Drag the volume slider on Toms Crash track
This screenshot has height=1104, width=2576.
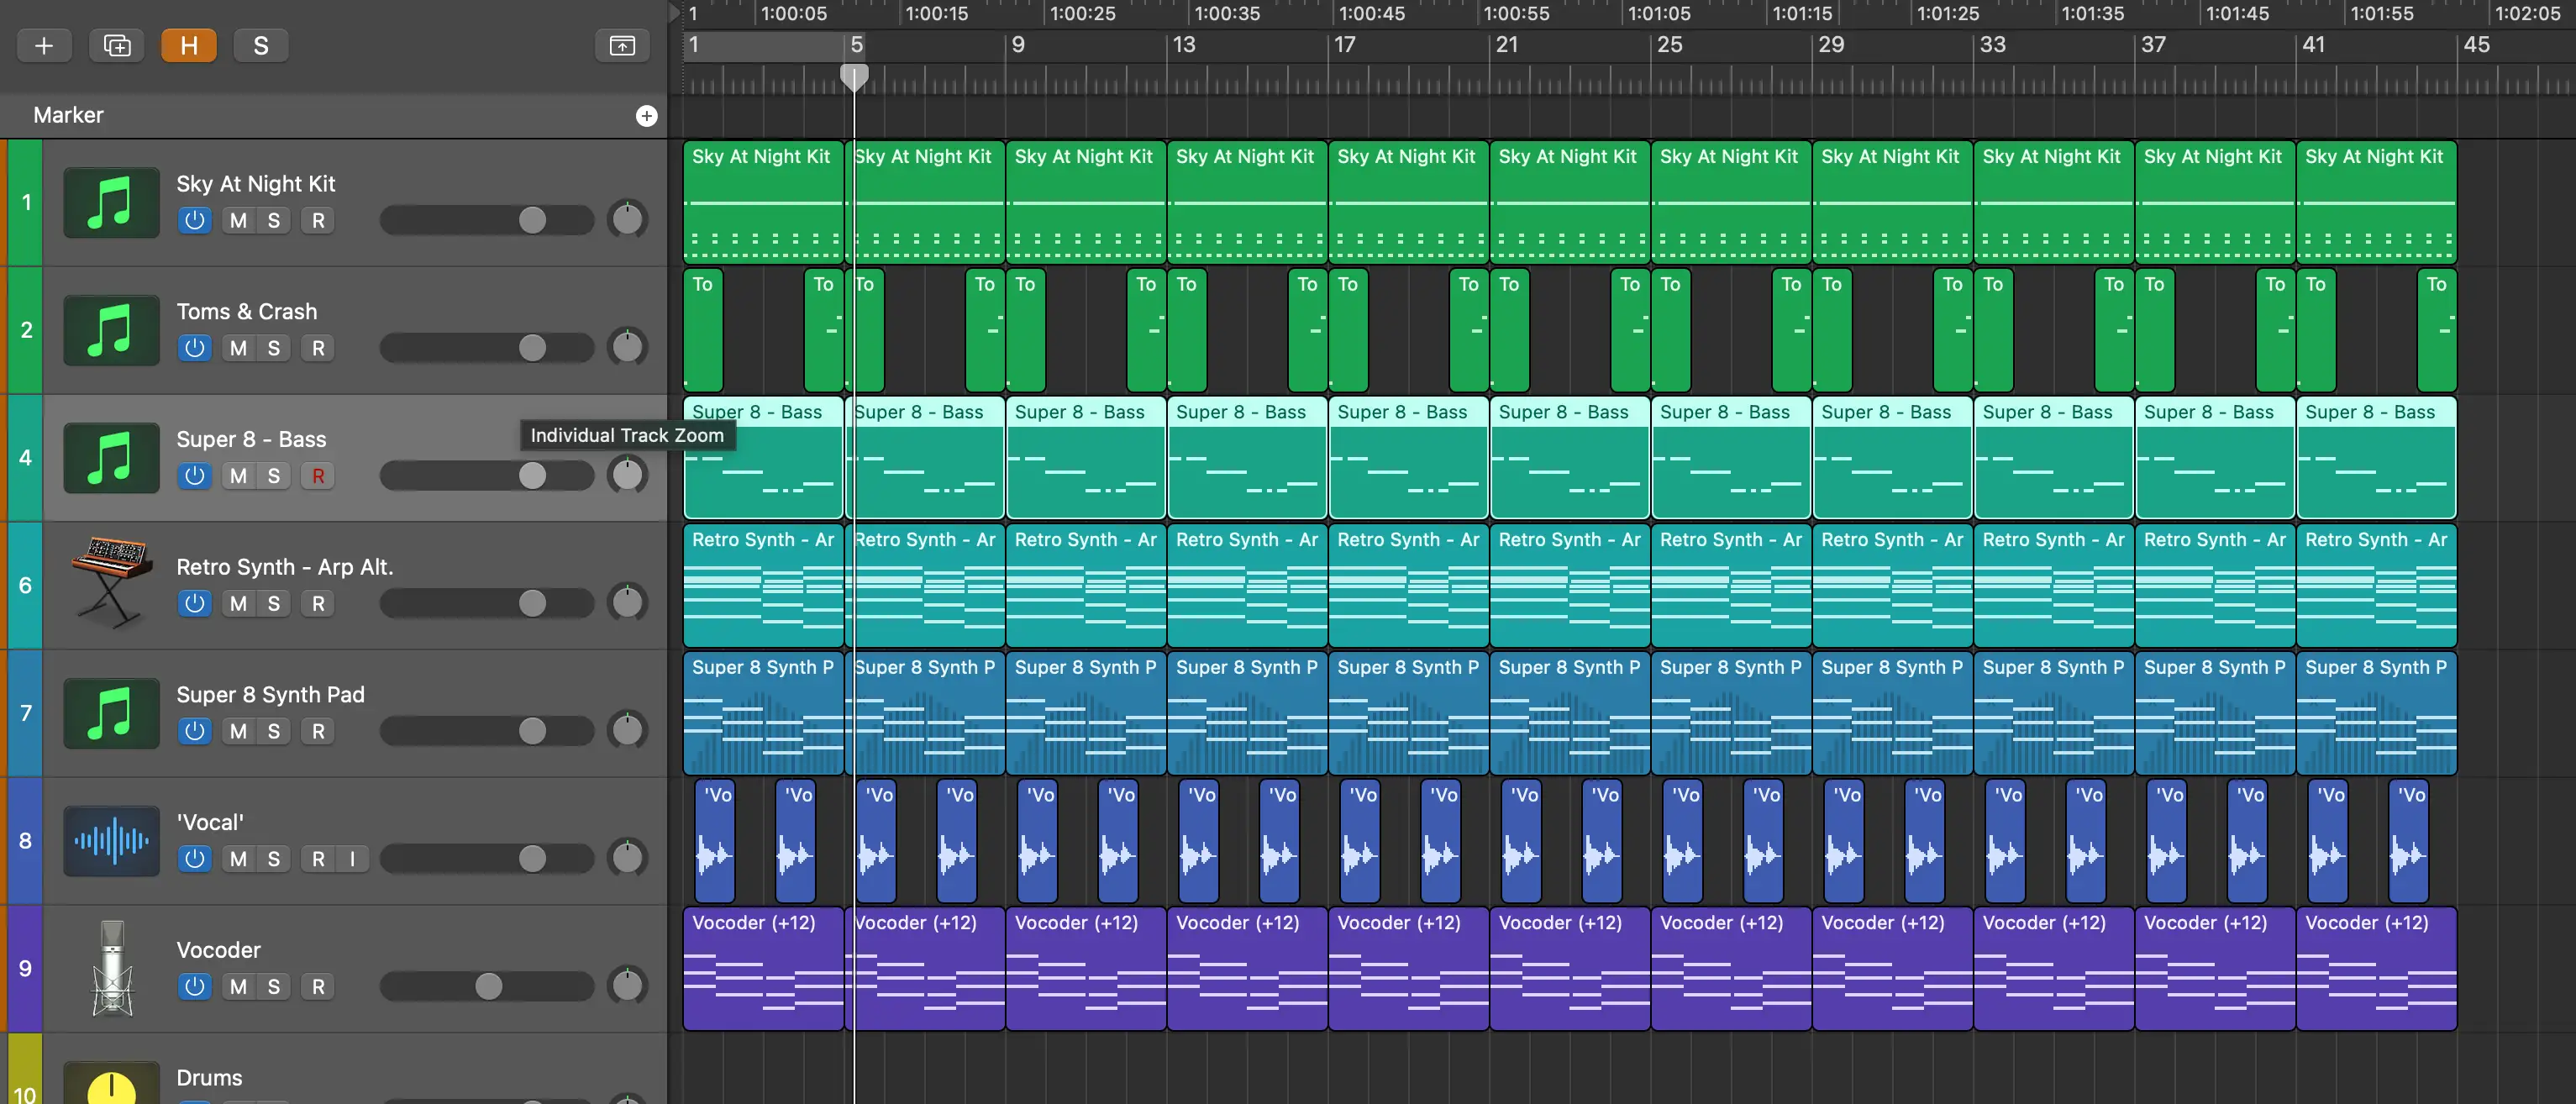pyautogui.click(x=533, y=347)
